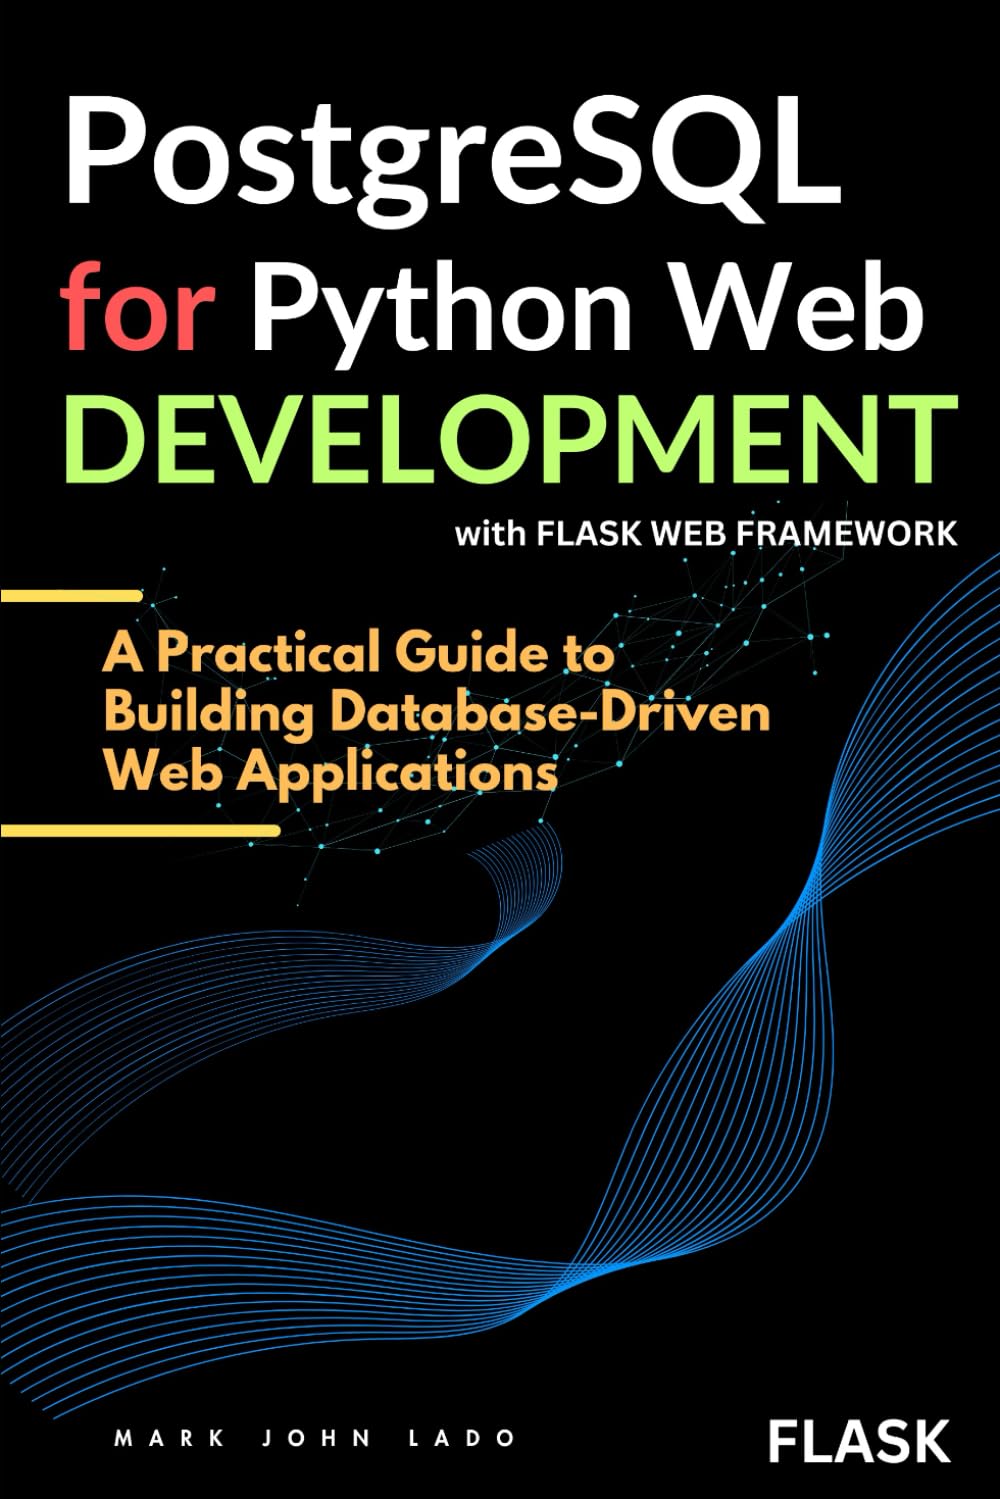Image resolution: width=1000 pixels, height=1499 pixels.
Task: Click the bold "FLASK" label at bottom
Action: 859,1441
